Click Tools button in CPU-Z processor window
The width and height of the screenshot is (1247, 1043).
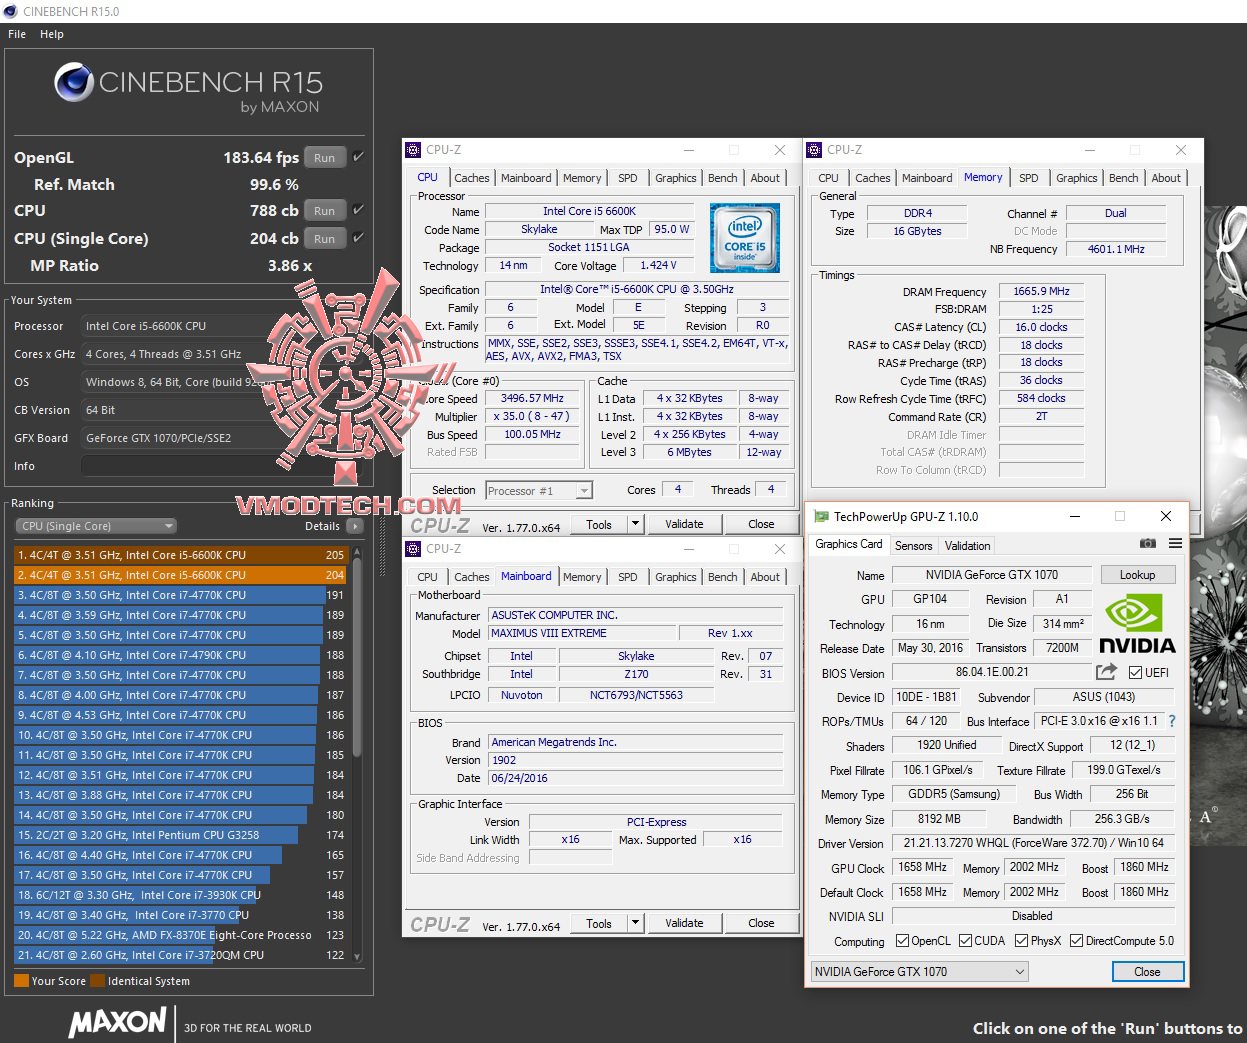pyautogui.click(x=599, y=524)
